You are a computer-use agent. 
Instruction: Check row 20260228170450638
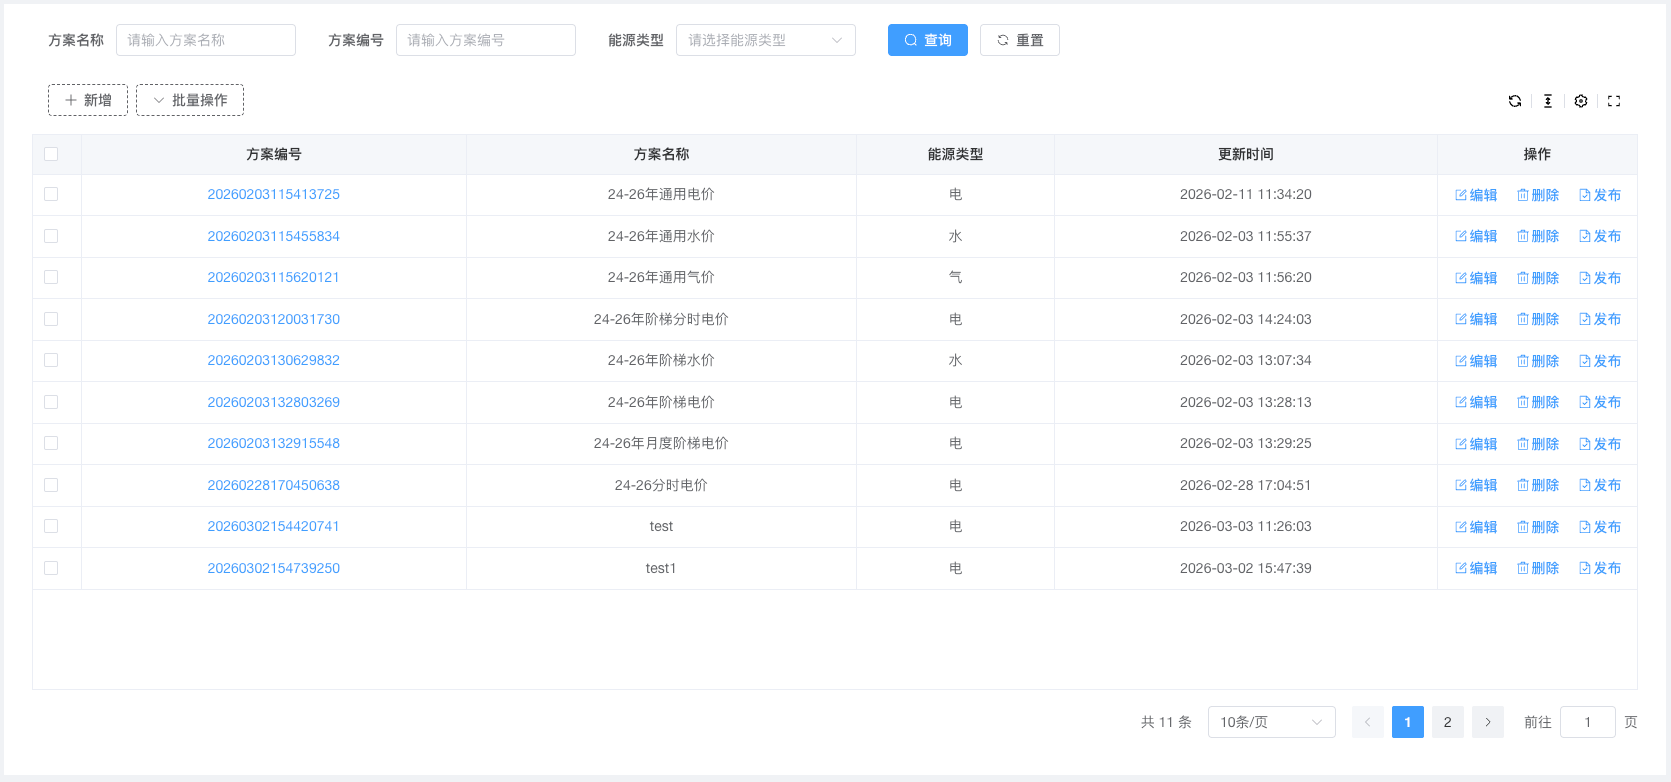point(51,485)
